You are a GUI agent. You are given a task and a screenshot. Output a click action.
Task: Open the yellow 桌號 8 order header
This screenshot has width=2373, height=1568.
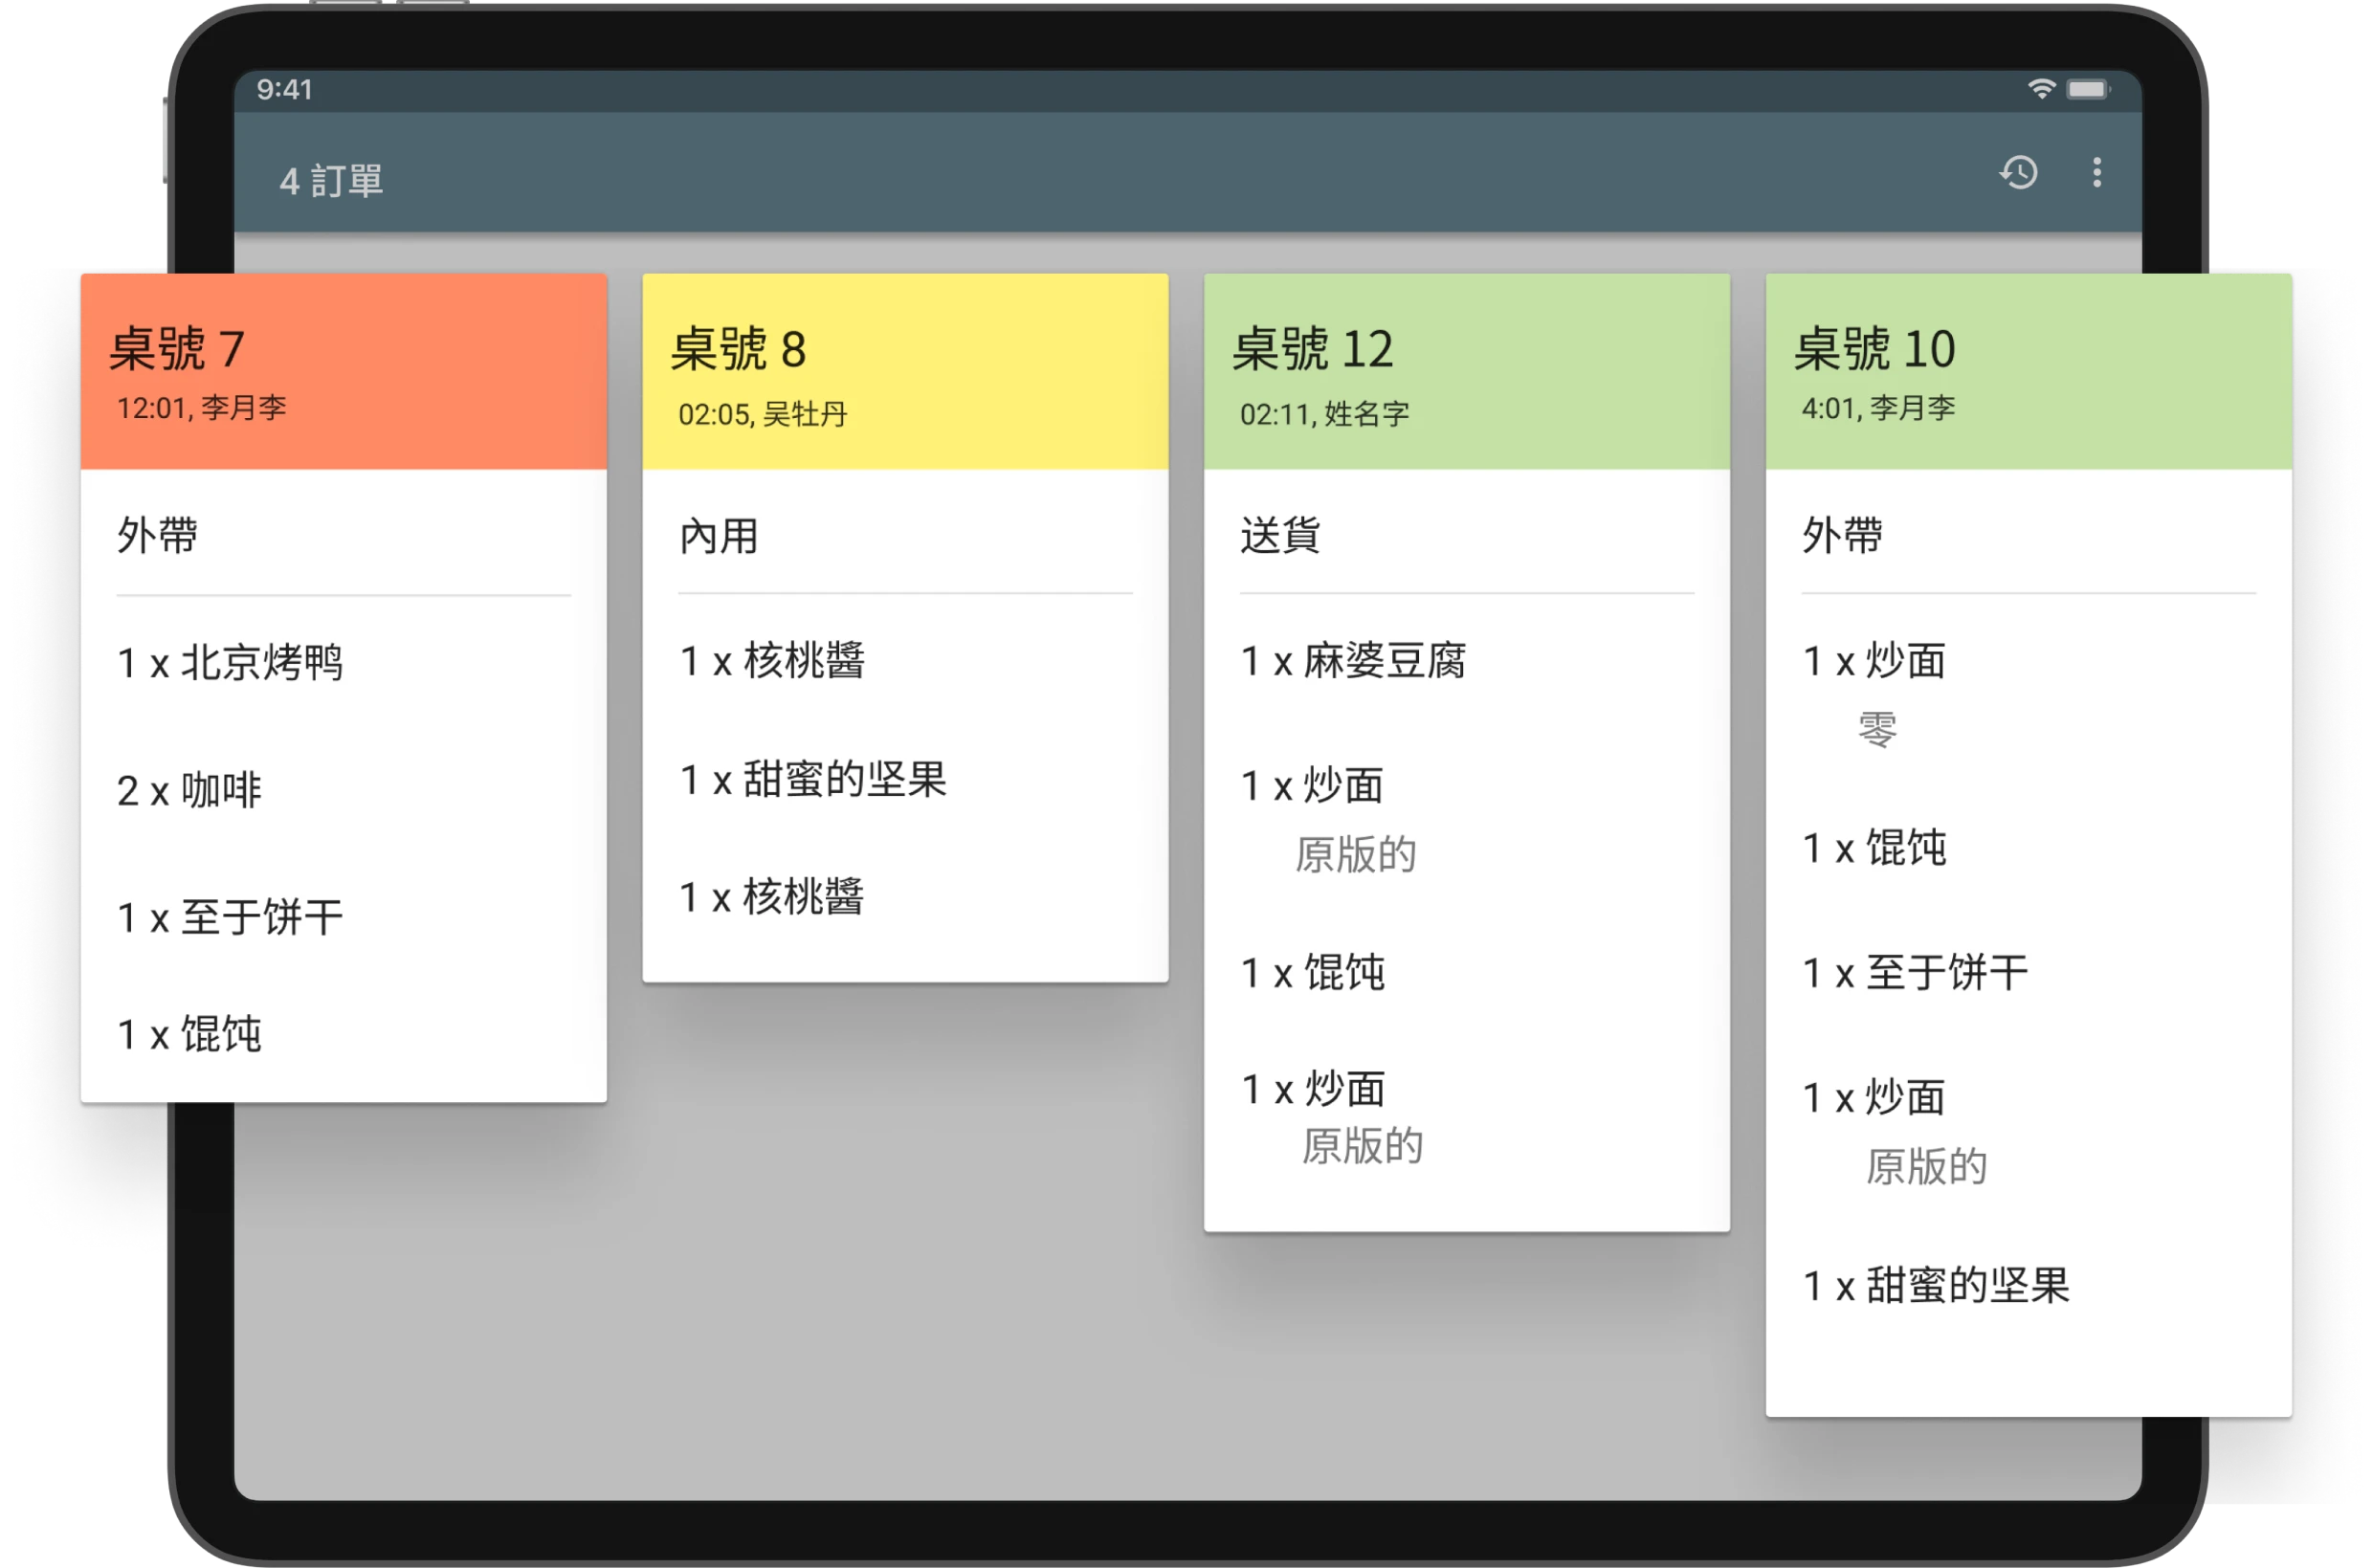pyautogui.click(x=905, y=371)
